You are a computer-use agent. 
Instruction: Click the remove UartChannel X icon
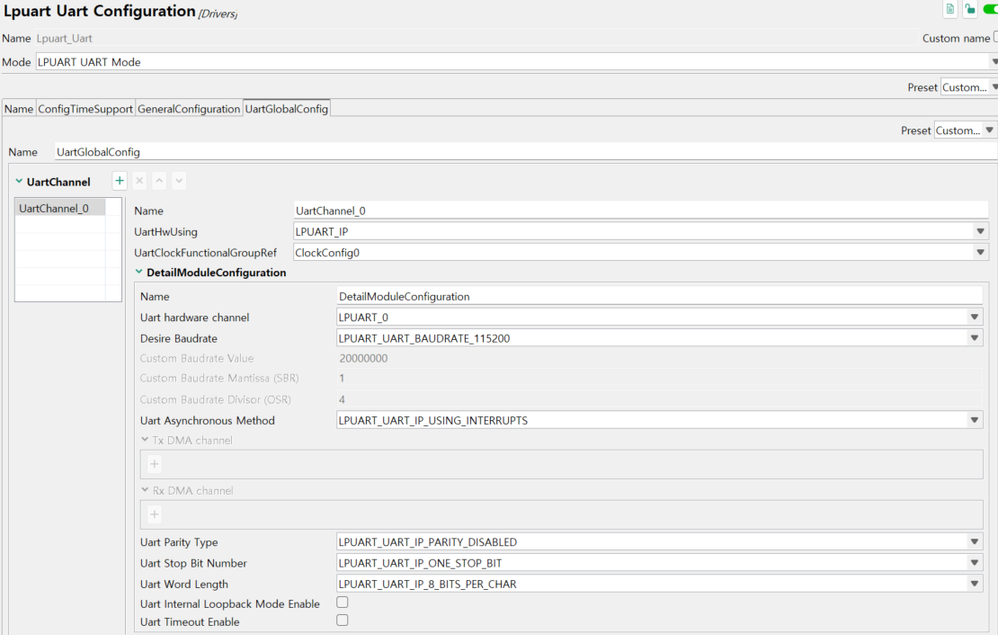coord(139,181)
